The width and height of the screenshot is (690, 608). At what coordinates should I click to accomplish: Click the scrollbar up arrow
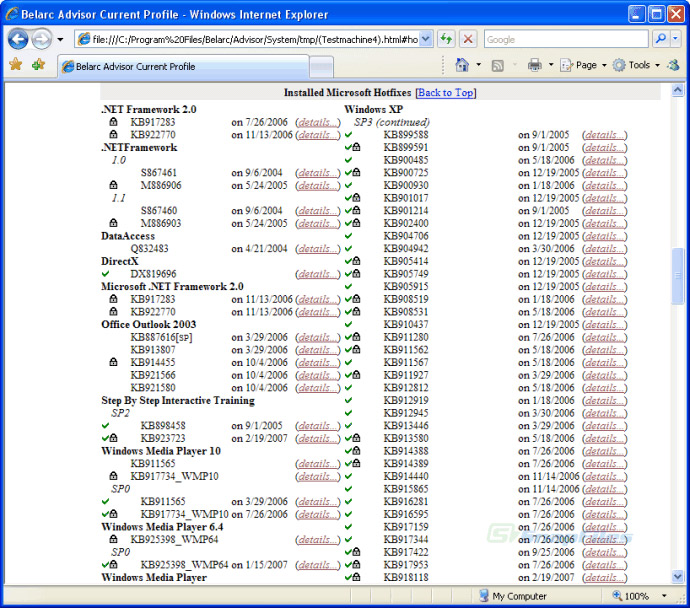[678, 90]
